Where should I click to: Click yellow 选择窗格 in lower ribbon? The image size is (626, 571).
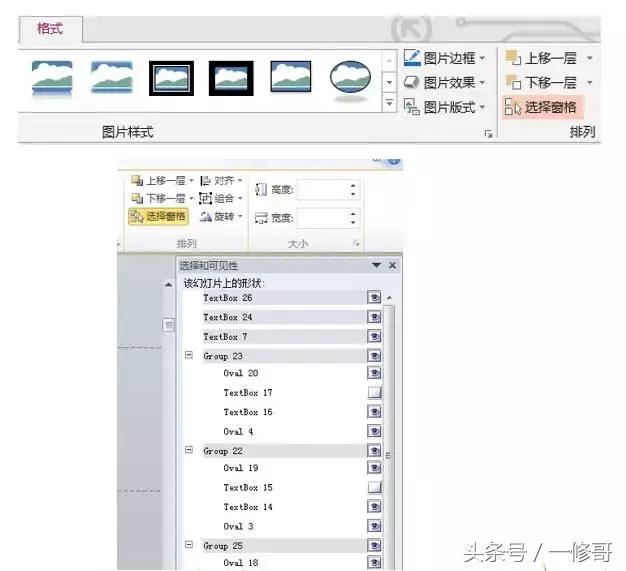[158, 216]
